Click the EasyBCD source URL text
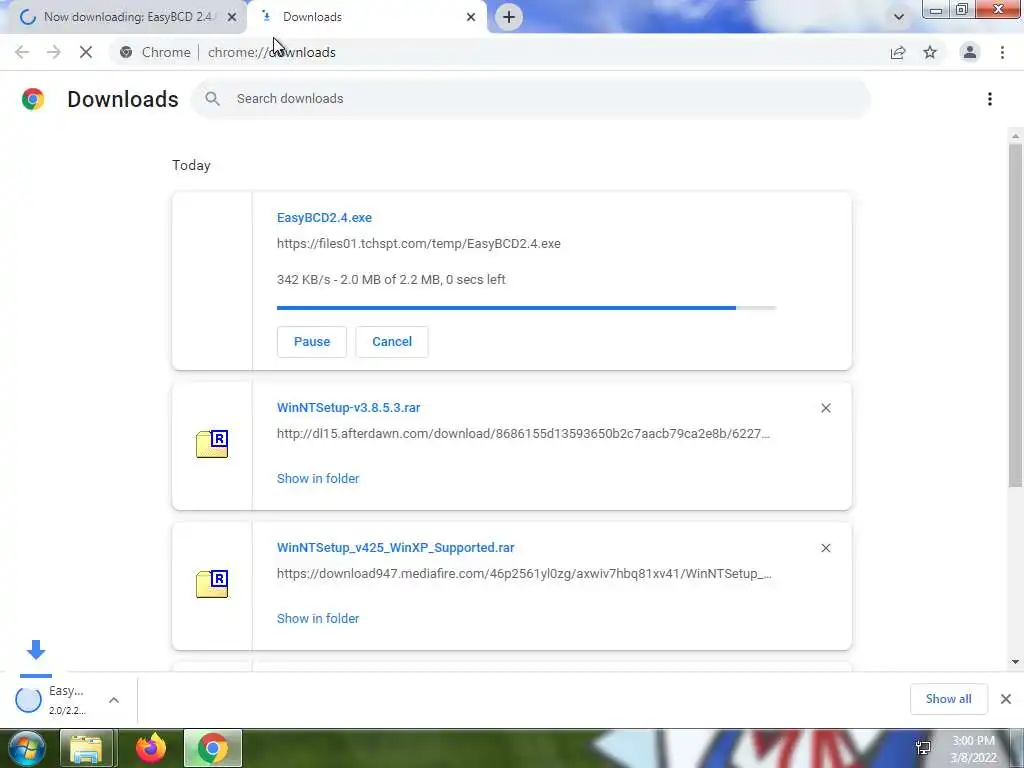Image resolution: width=1024 pixels, height=768 pixels. point(419,244)
